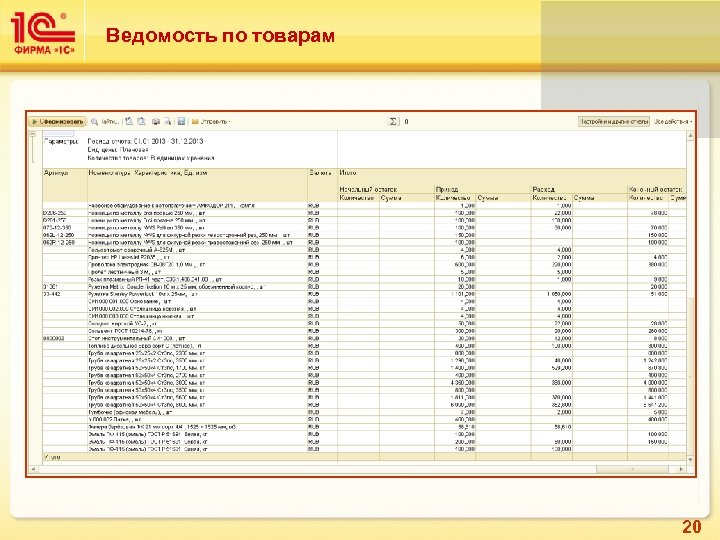Collapse the Параметры group with minus box
The image size is (720, 540).
(x=33, y=134)
